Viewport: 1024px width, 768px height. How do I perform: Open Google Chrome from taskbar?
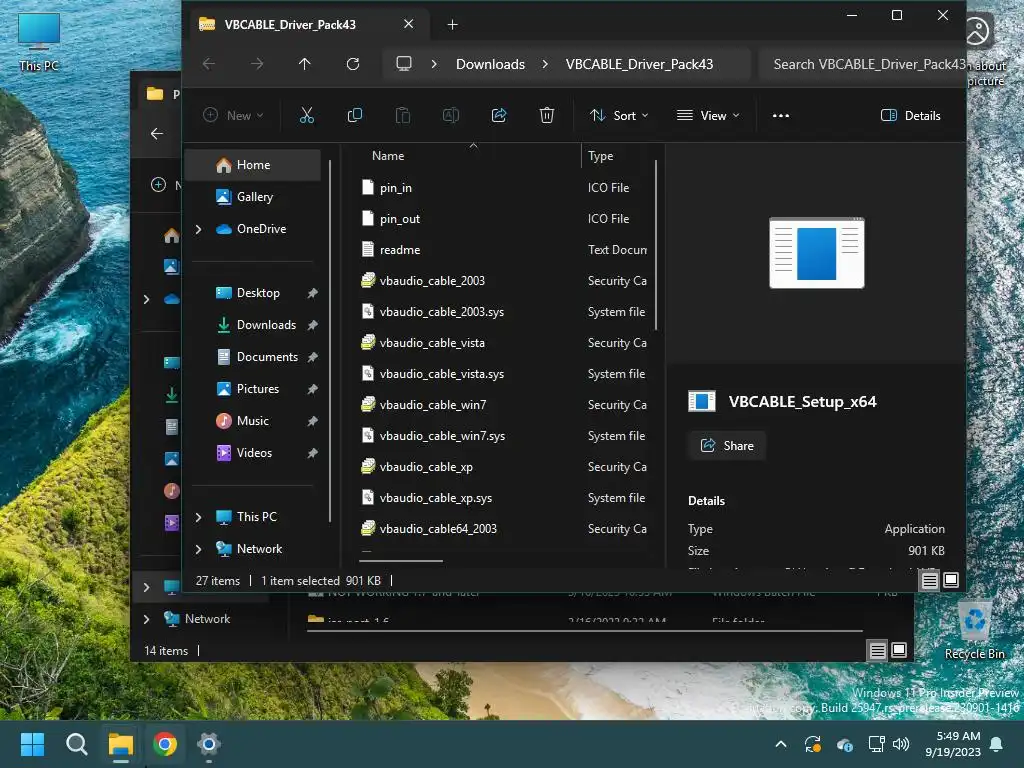tap(165, 744)
